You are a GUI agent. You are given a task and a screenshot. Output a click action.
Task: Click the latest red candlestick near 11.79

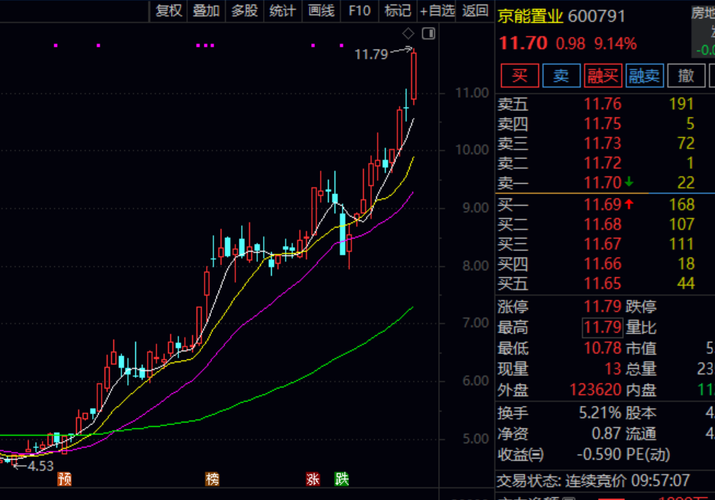click(x=414, y=76)
